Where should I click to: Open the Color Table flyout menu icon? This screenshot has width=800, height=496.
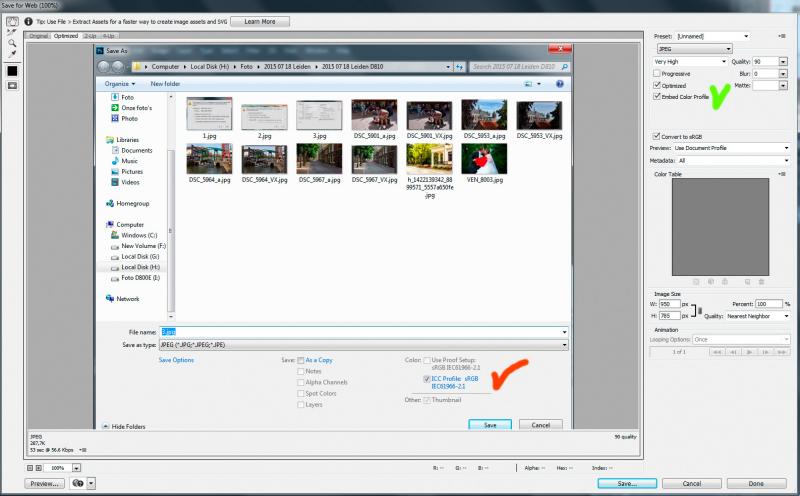point(782,174)
